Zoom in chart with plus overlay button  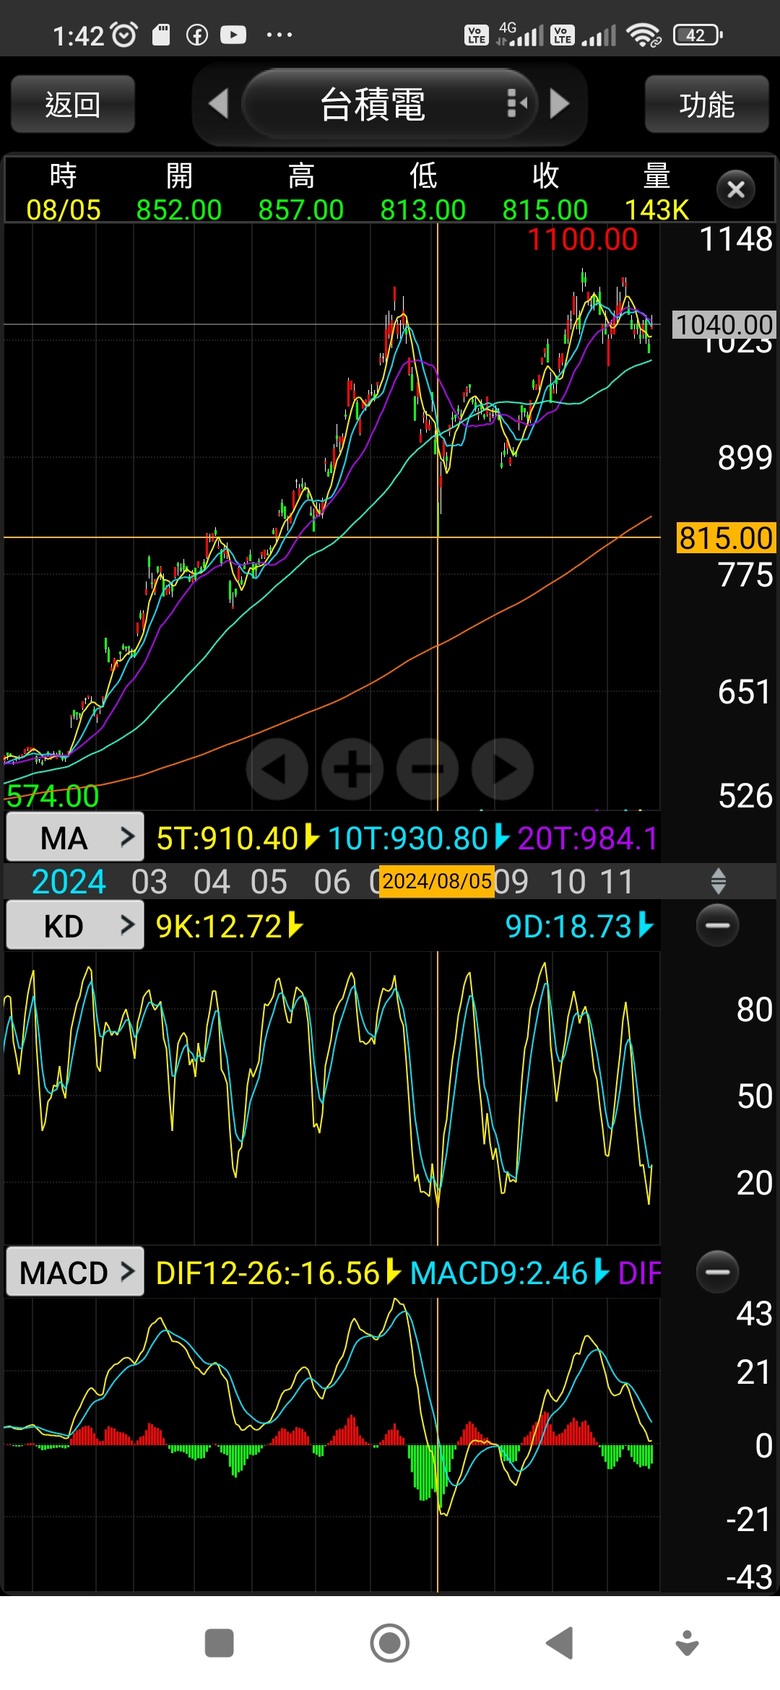click(352, 769)
